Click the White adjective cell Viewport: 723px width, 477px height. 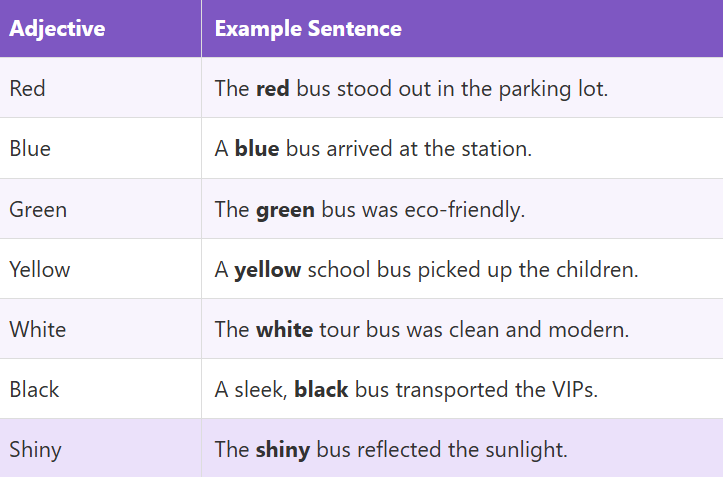click(36, 329)
